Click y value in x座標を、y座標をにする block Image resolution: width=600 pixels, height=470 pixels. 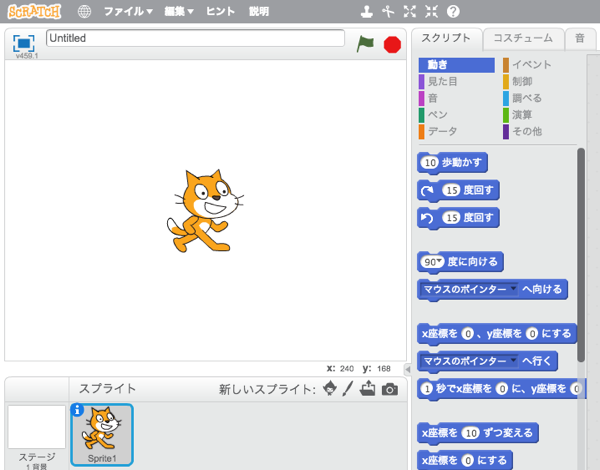click(532, 334)
